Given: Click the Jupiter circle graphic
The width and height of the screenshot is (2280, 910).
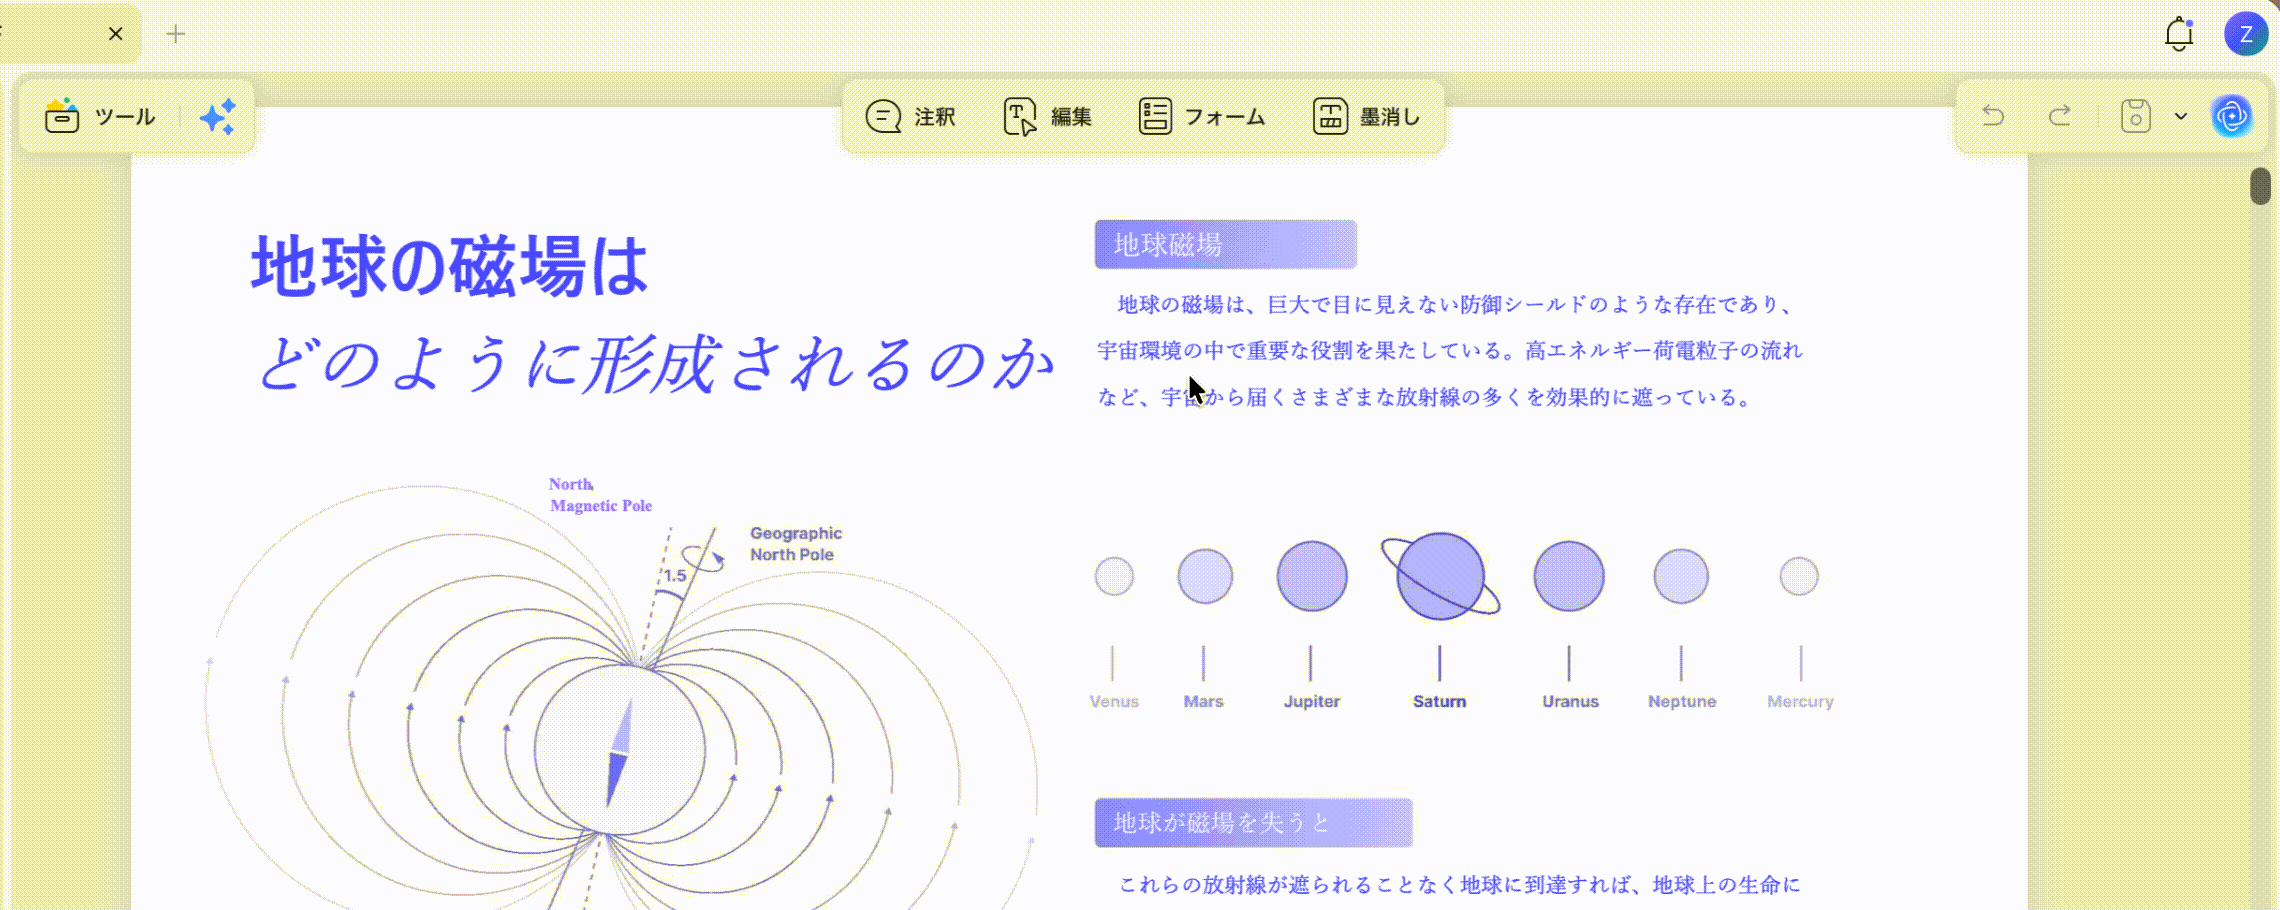Looking at the screenshot, I should pyautogui.click(x=1312, y=576).
